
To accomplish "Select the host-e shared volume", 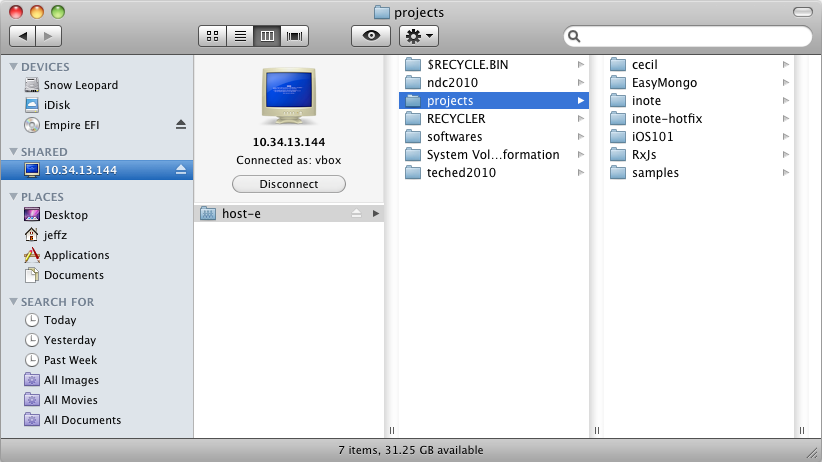I will click(289, 213).
